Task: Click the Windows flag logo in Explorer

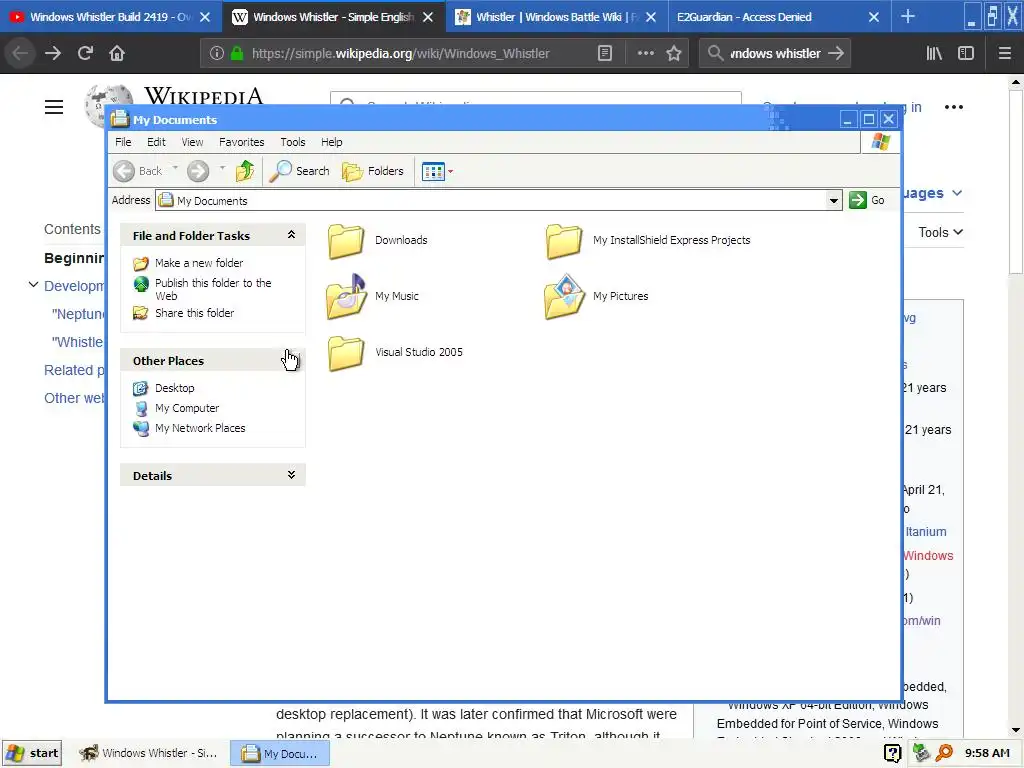Action: tap(880, 142)
